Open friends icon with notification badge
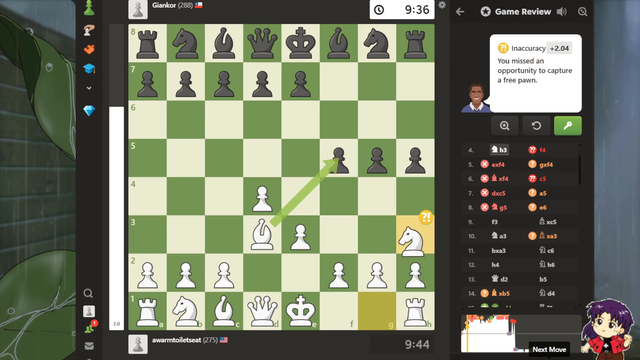The height and width of the screenshot is (360, 640). (90, 327)
